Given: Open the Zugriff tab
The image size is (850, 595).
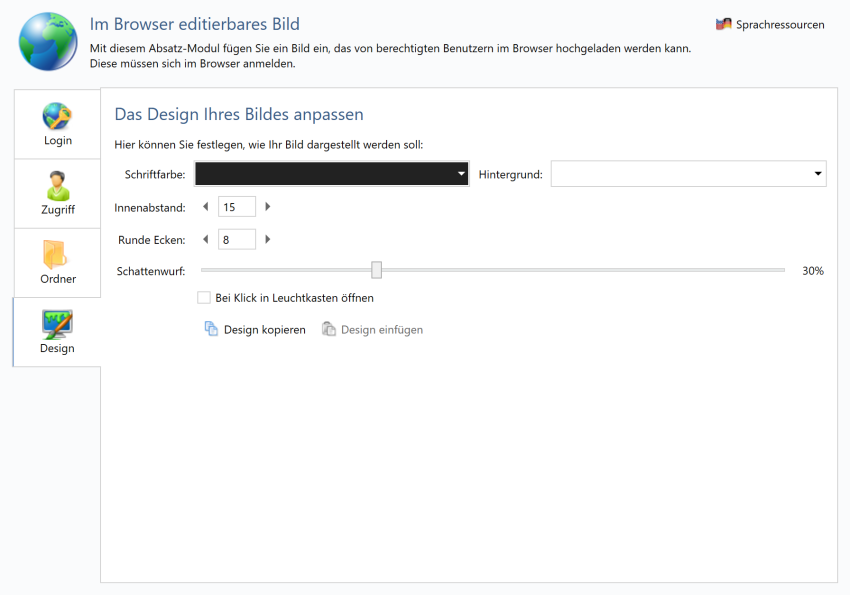Looking at the screenshot, I should [57, 194].
